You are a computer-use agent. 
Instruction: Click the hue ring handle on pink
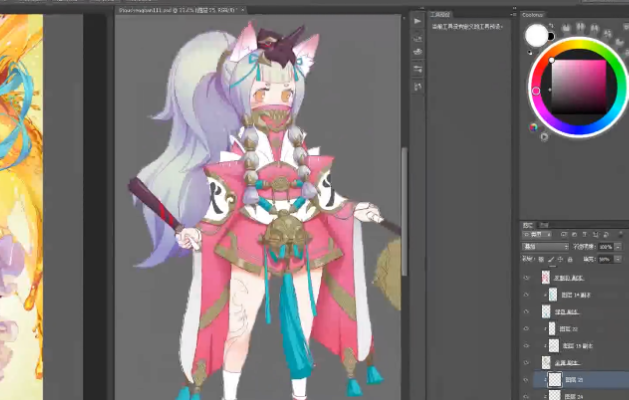tap(536, 91)
